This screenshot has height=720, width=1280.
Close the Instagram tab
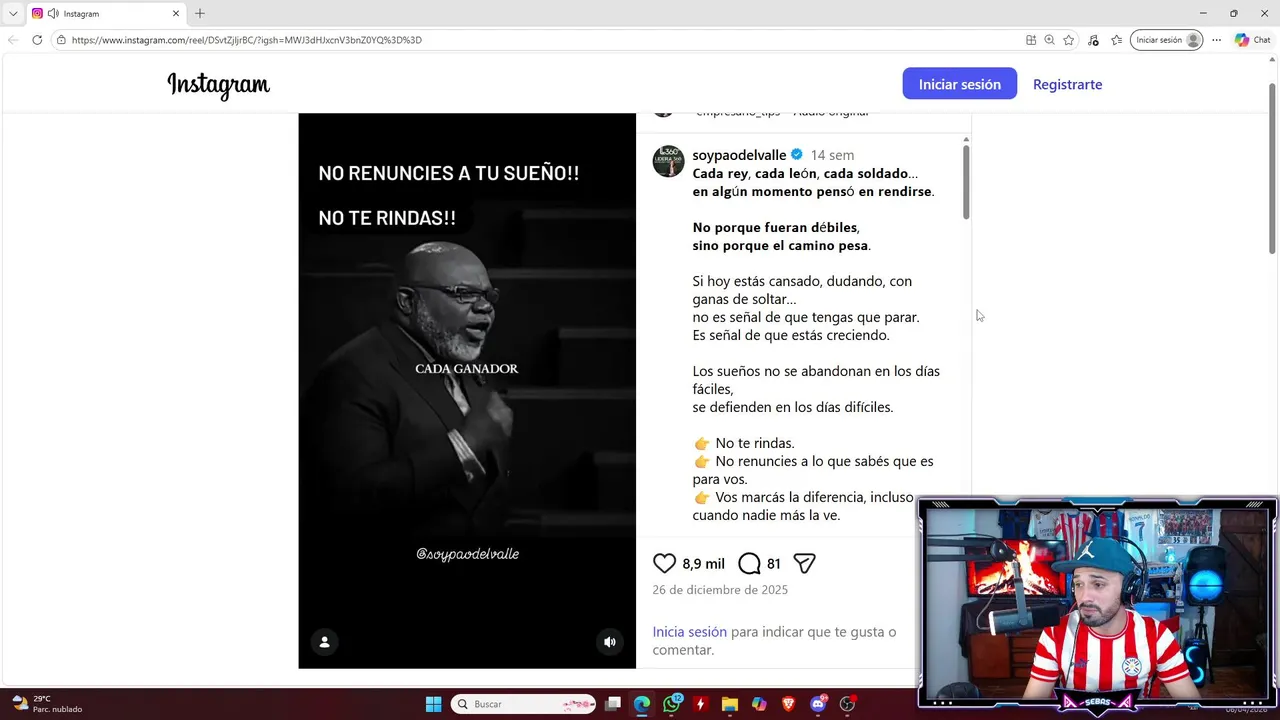[176, 14]
